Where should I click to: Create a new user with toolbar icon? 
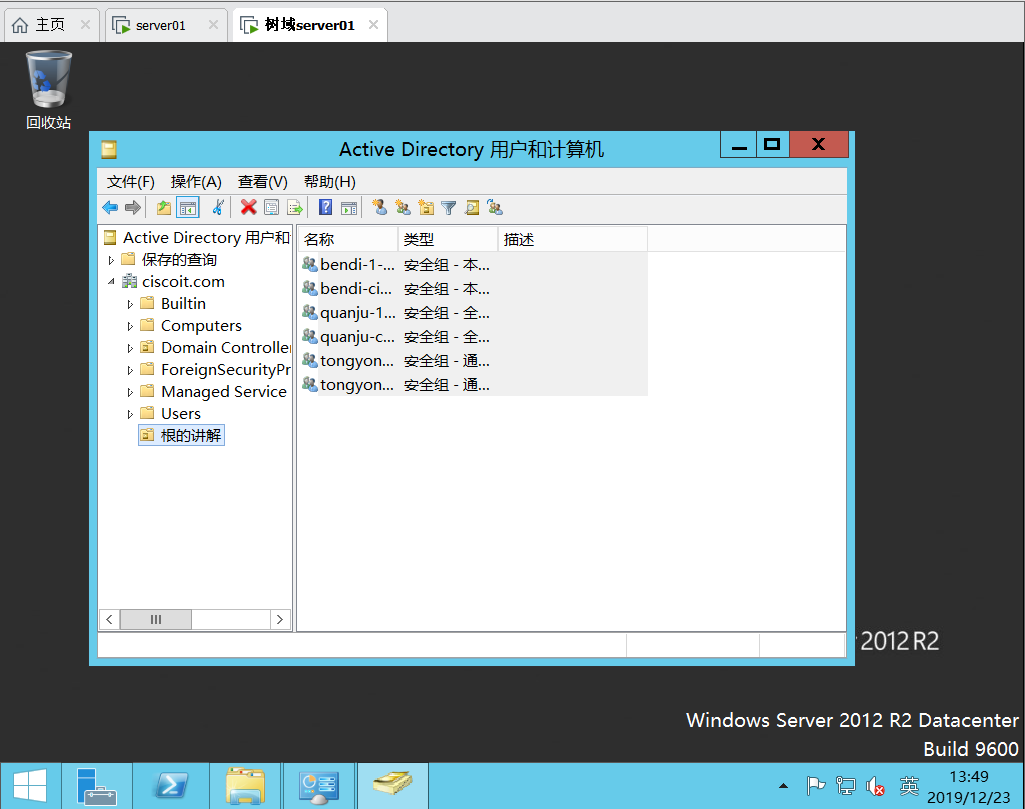click(380, 208)
